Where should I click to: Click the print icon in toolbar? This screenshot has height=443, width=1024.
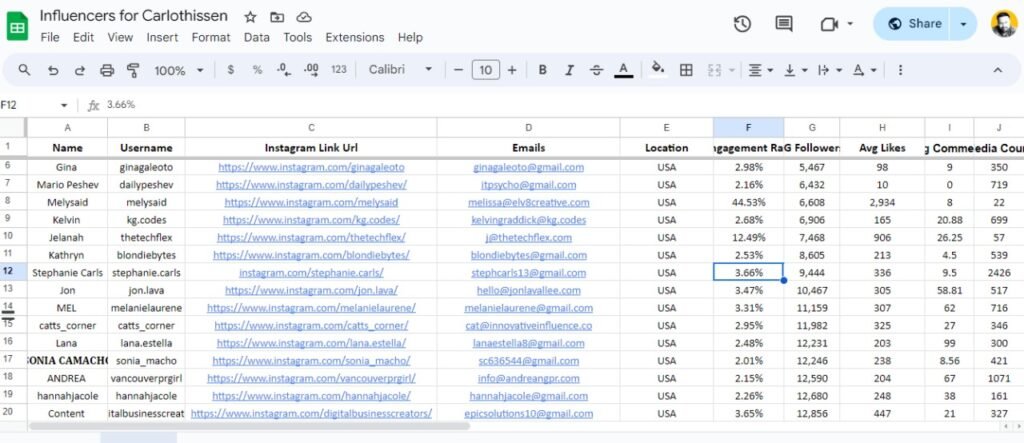tap(107, 70)
